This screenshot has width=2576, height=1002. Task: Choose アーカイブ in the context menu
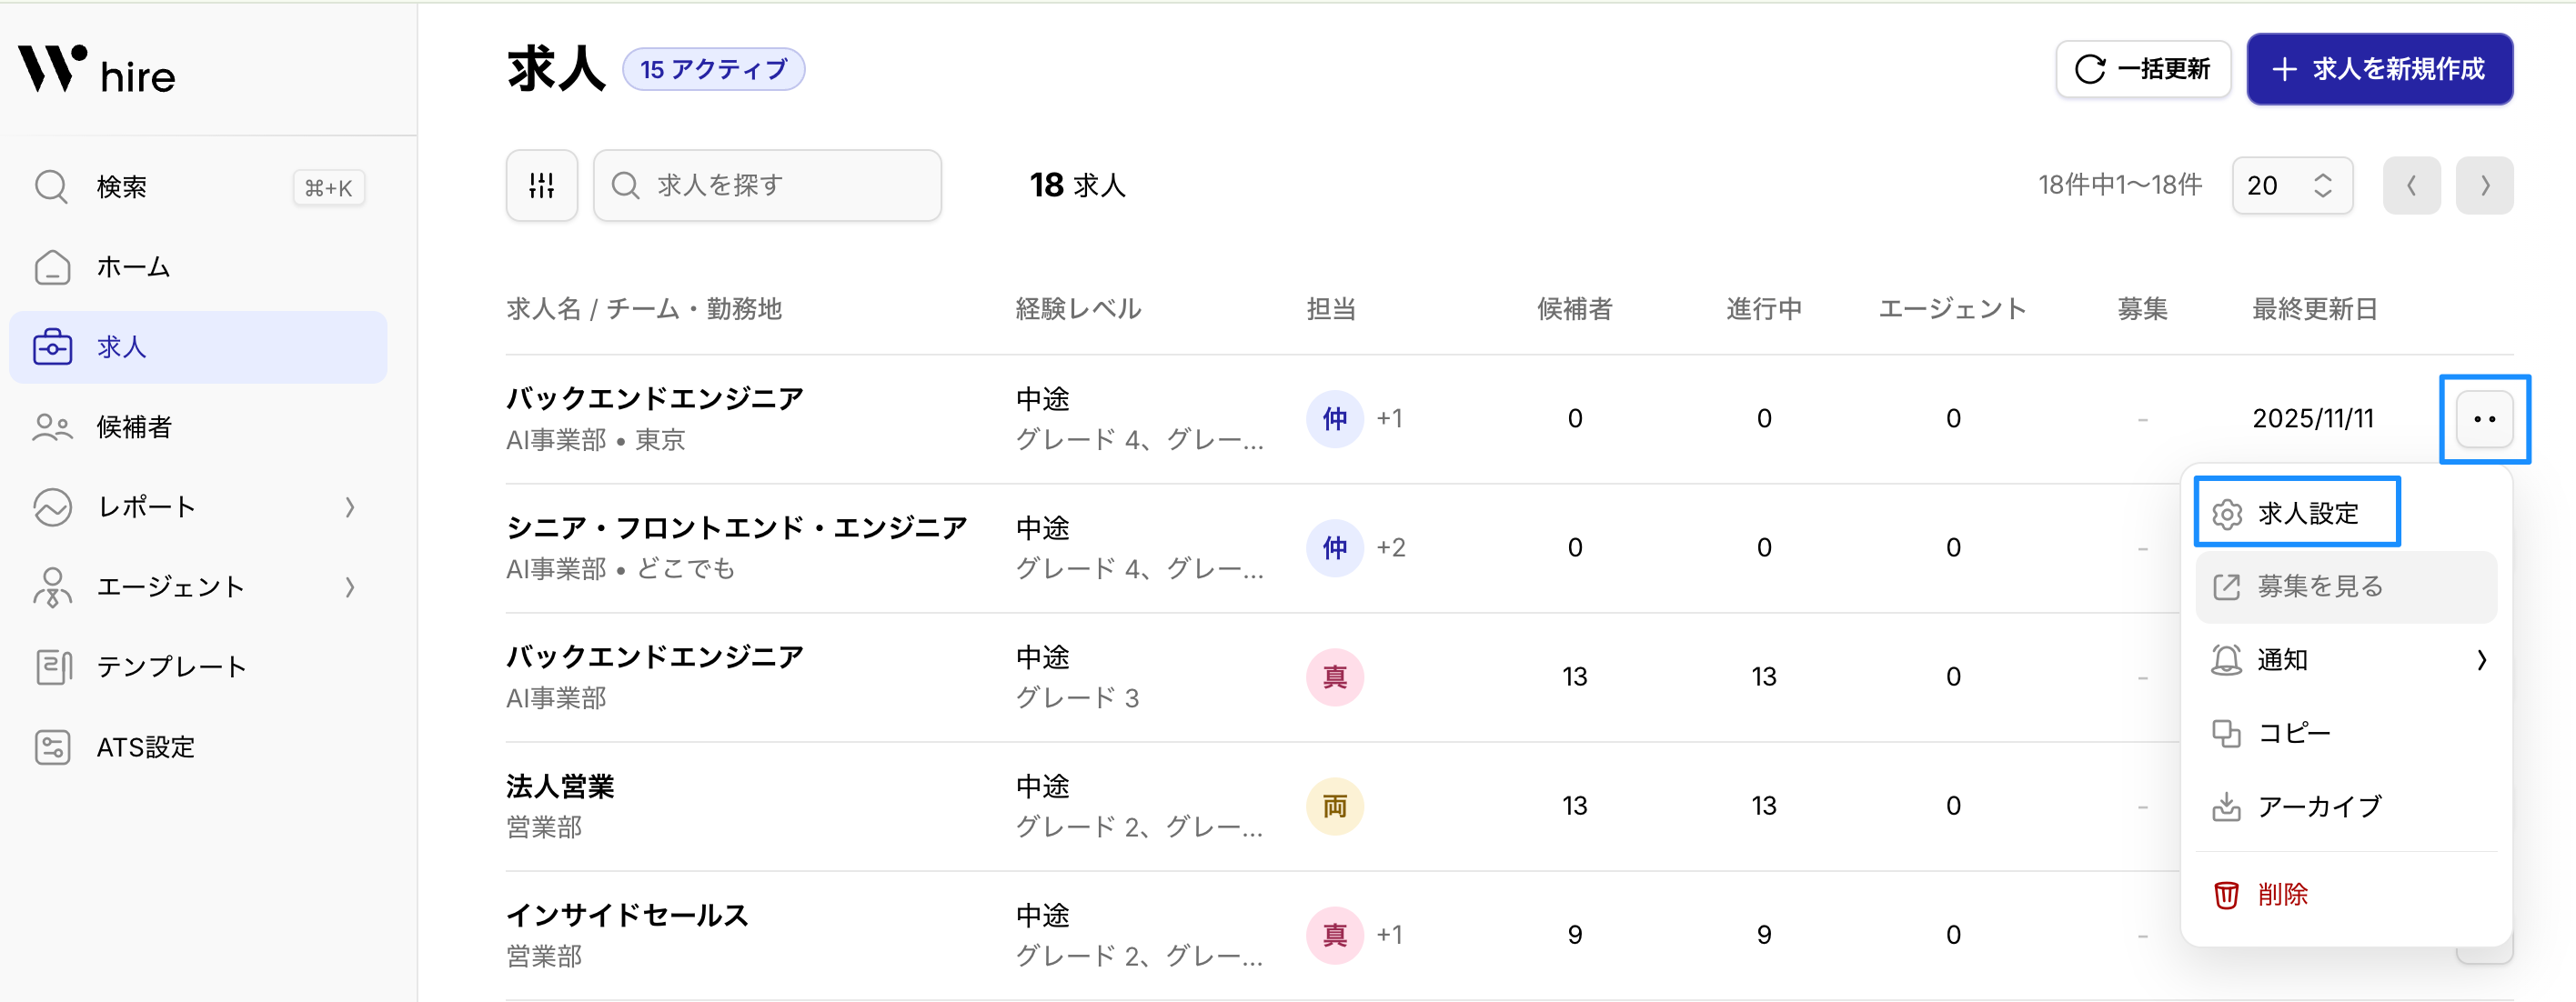pos(2318,806)
